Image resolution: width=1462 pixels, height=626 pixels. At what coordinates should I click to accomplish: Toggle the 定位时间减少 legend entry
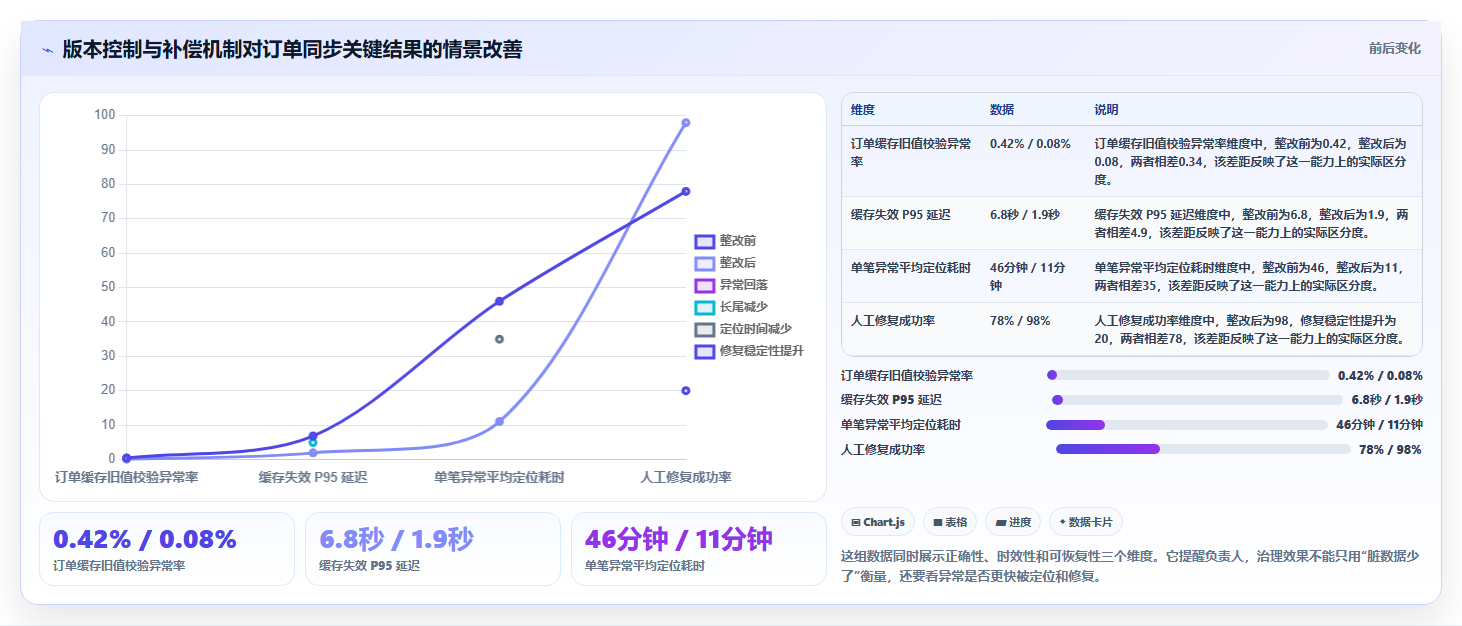pos(745,329)
